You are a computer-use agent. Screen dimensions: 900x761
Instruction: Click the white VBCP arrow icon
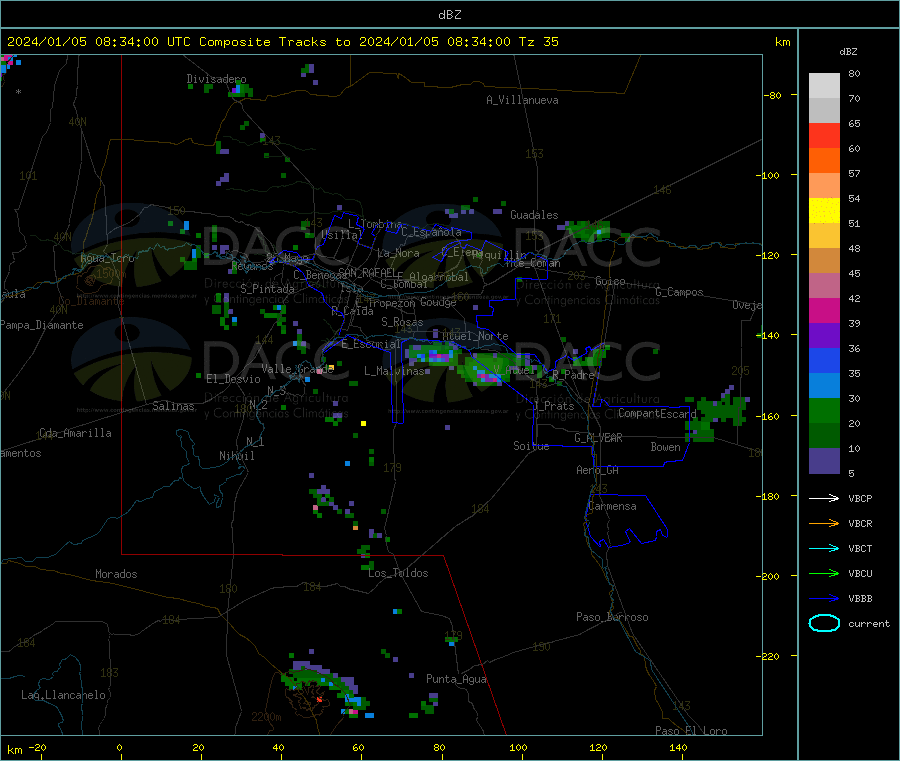[824, 498]
